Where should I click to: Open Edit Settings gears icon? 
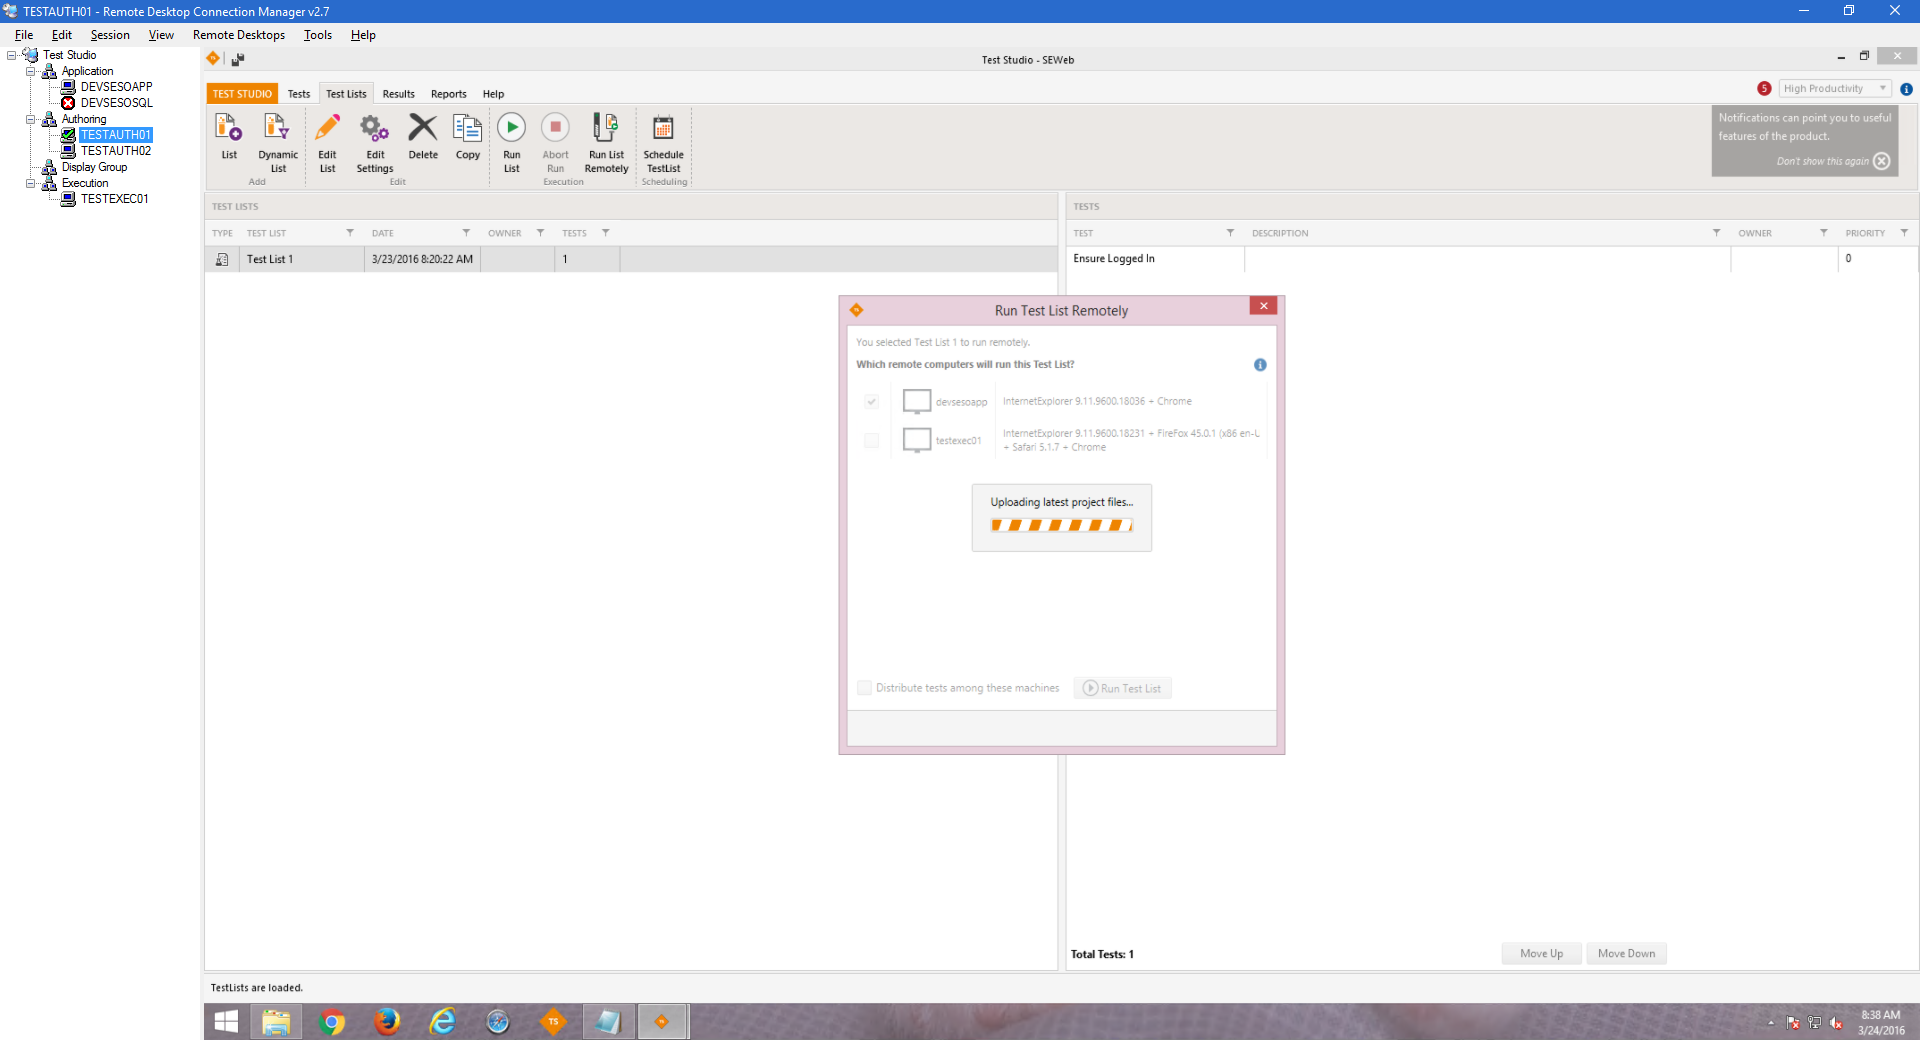click(x=375, y=128)
